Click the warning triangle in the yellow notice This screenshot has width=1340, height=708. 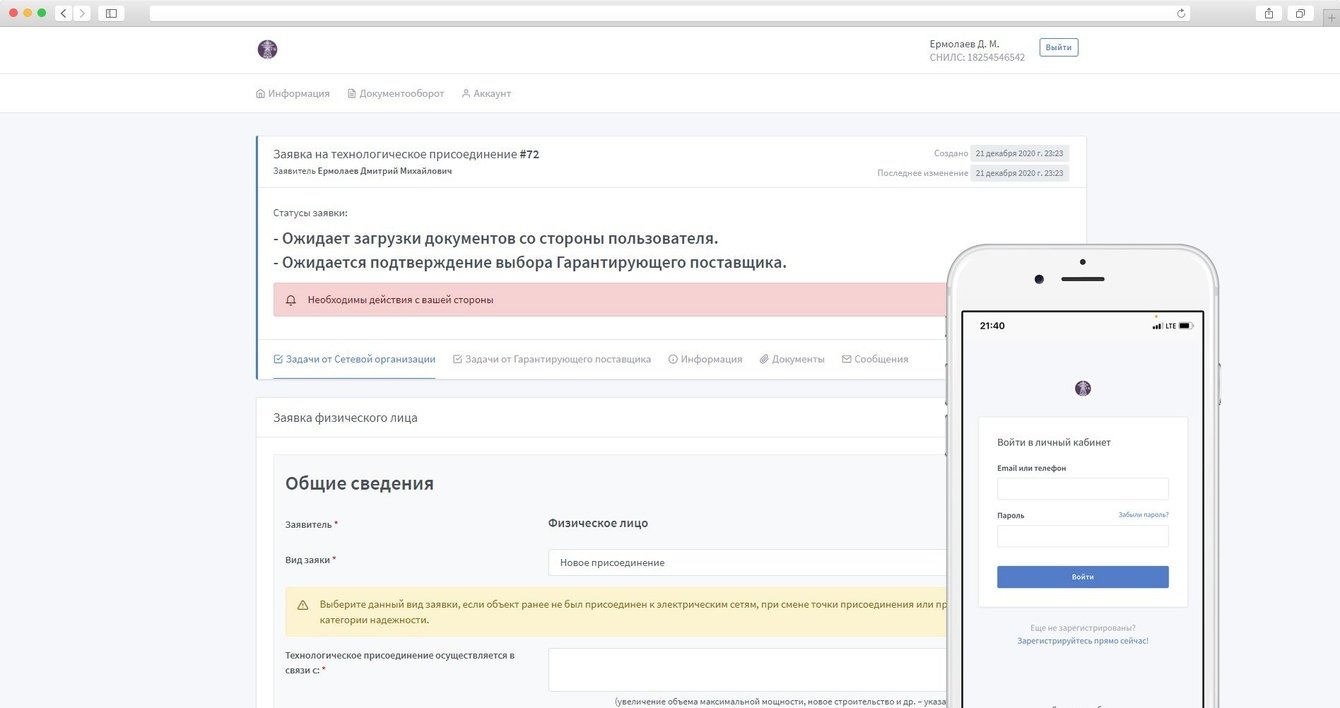pos(300,604)
